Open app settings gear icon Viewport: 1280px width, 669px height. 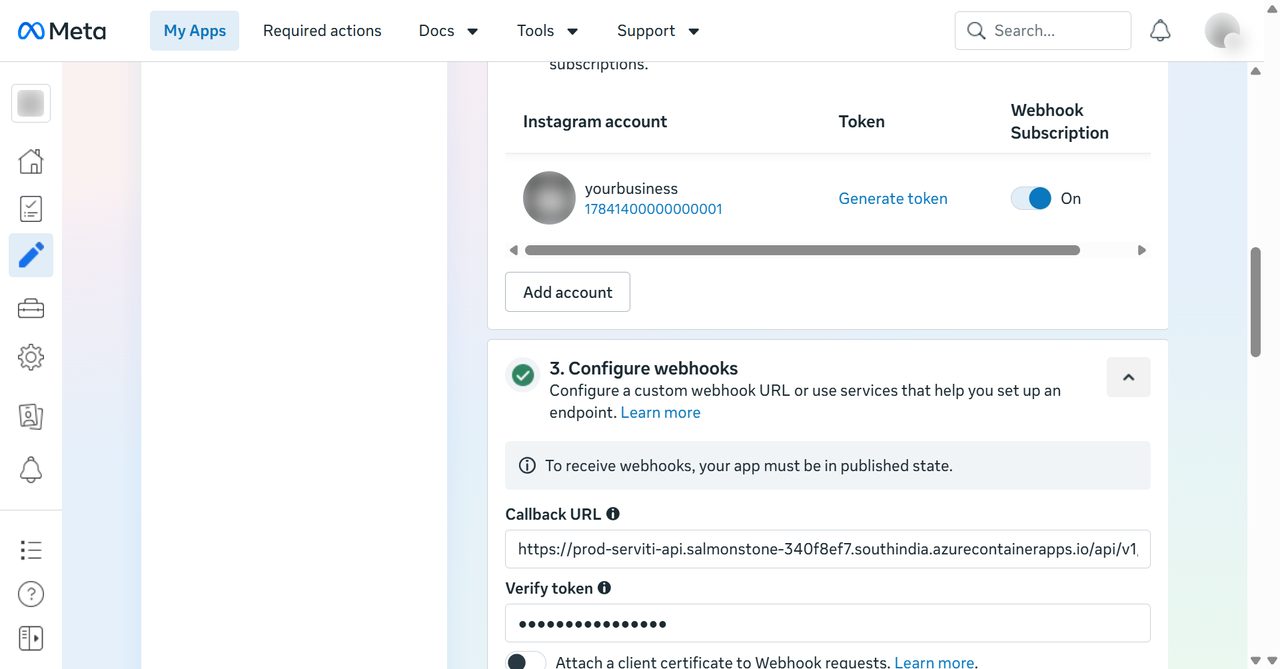pos(31,357)
